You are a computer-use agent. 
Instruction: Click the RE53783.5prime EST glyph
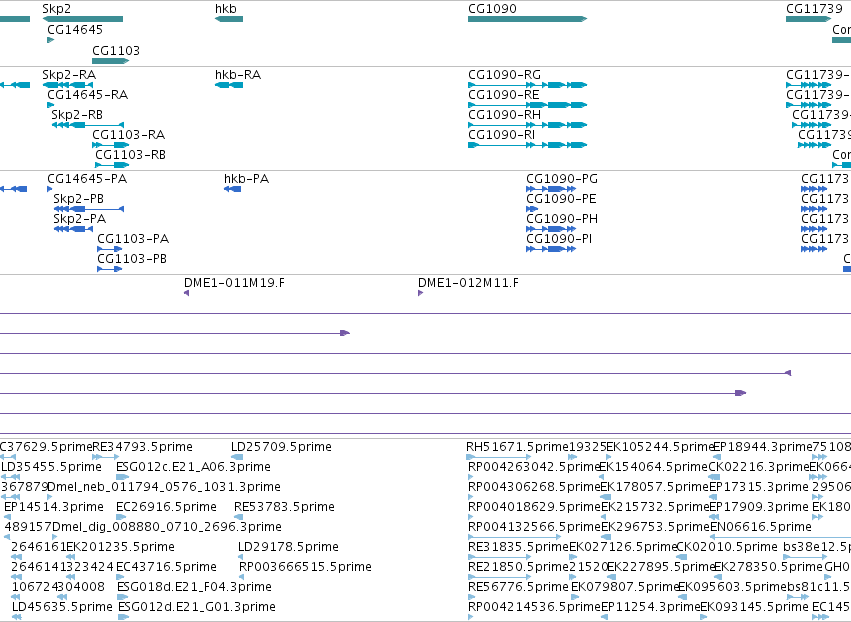pyautogui.click(x=238, y=517)
